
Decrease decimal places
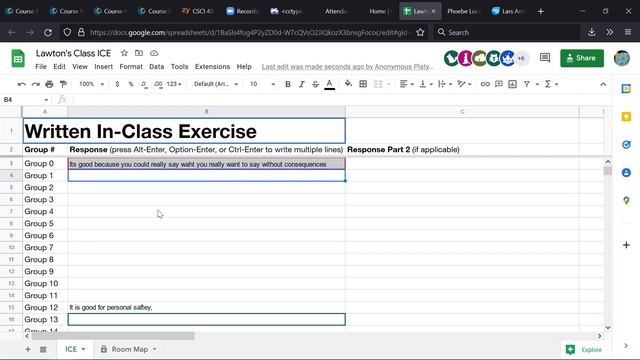144,84
